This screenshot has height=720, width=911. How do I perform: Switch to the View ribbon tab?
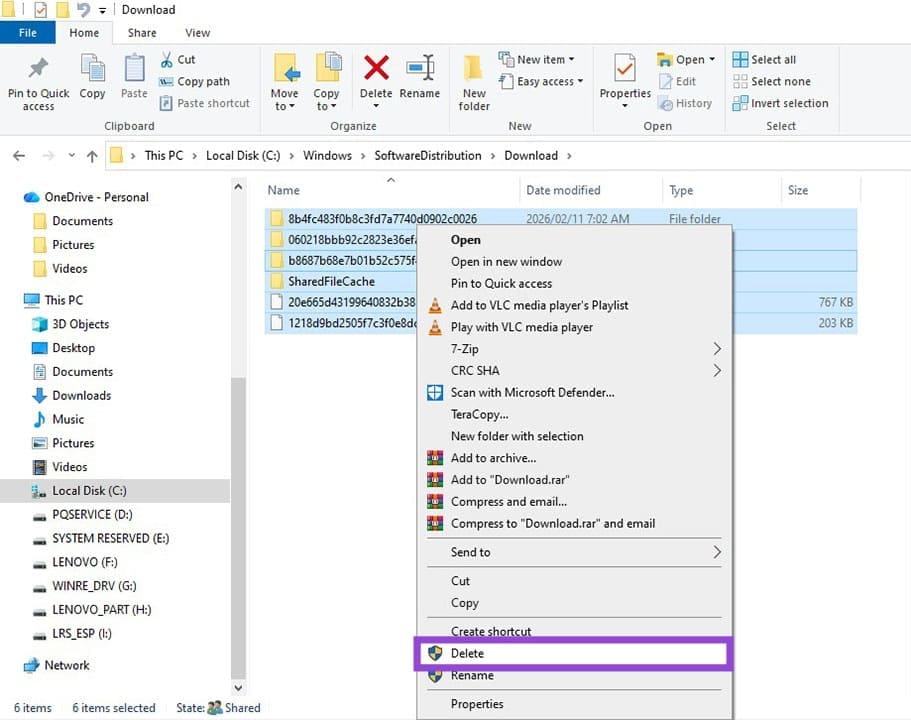[197, 32]
